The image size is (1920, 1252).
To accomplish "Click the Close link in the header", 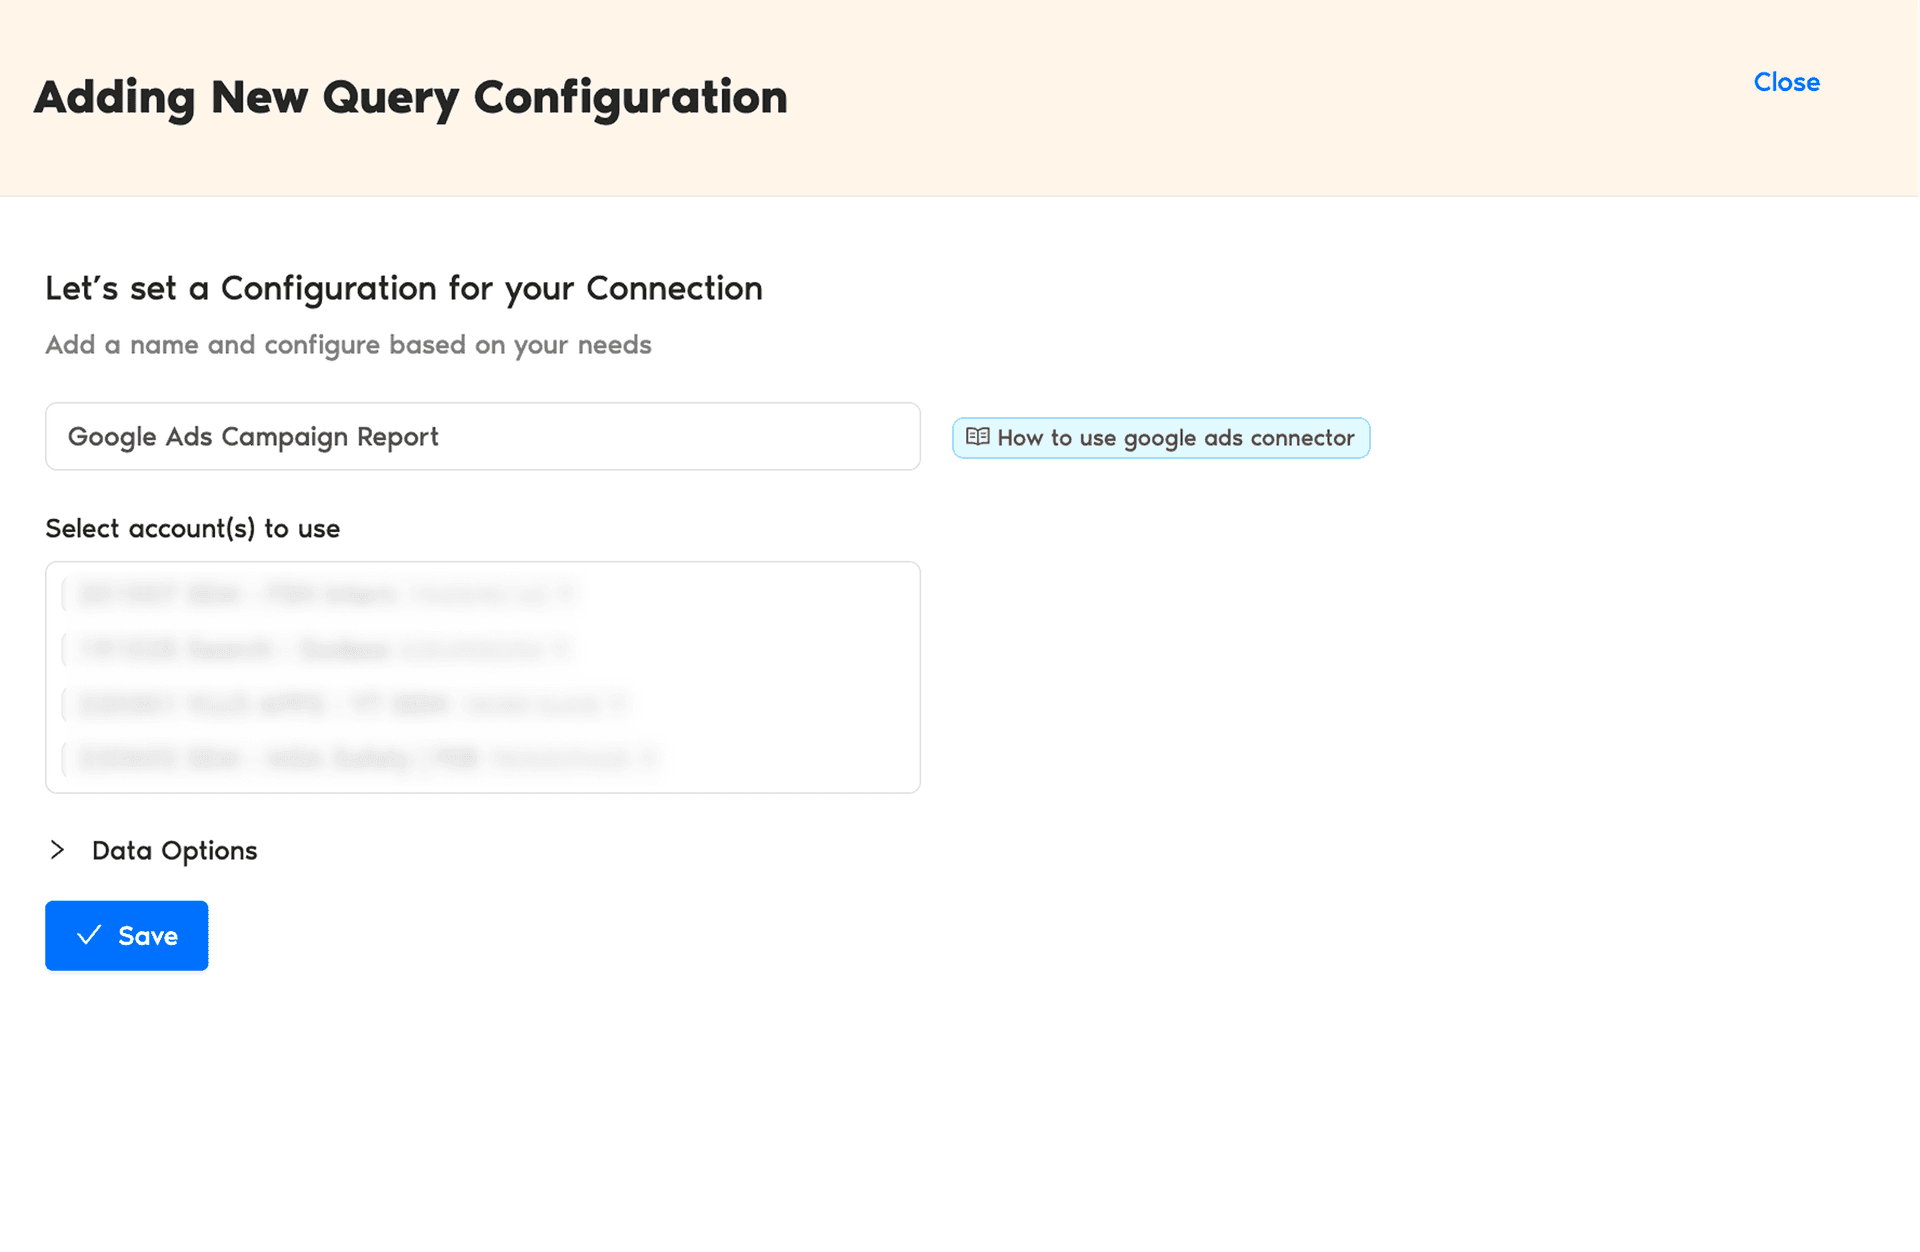I will (x=1786, y=82).
